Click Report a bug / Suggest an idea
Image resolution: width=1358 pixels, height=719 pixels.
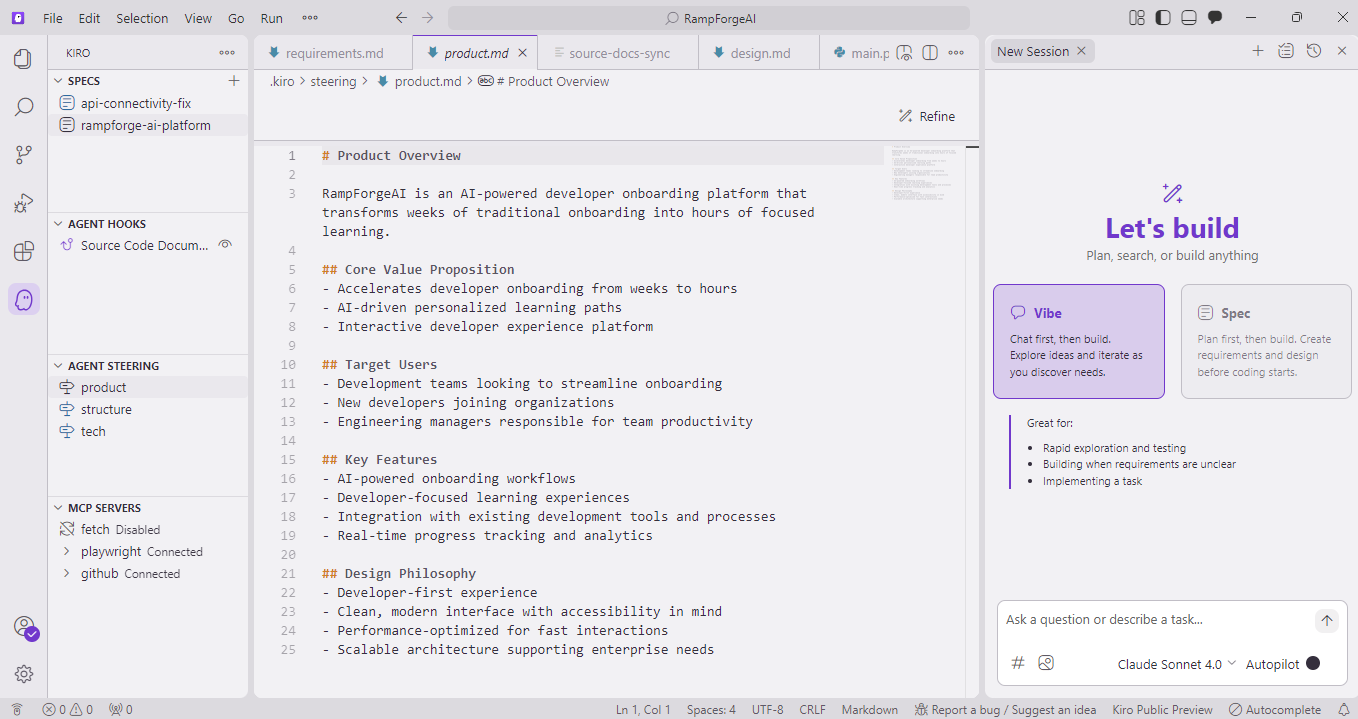(1006, 709)
